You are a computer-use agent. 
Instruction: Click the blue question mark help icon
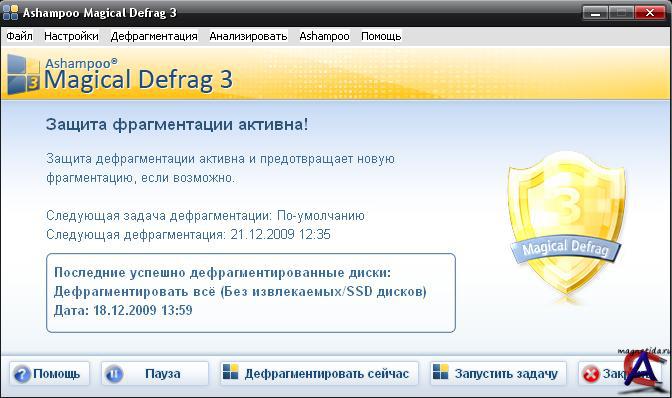(x=22, y=374)
